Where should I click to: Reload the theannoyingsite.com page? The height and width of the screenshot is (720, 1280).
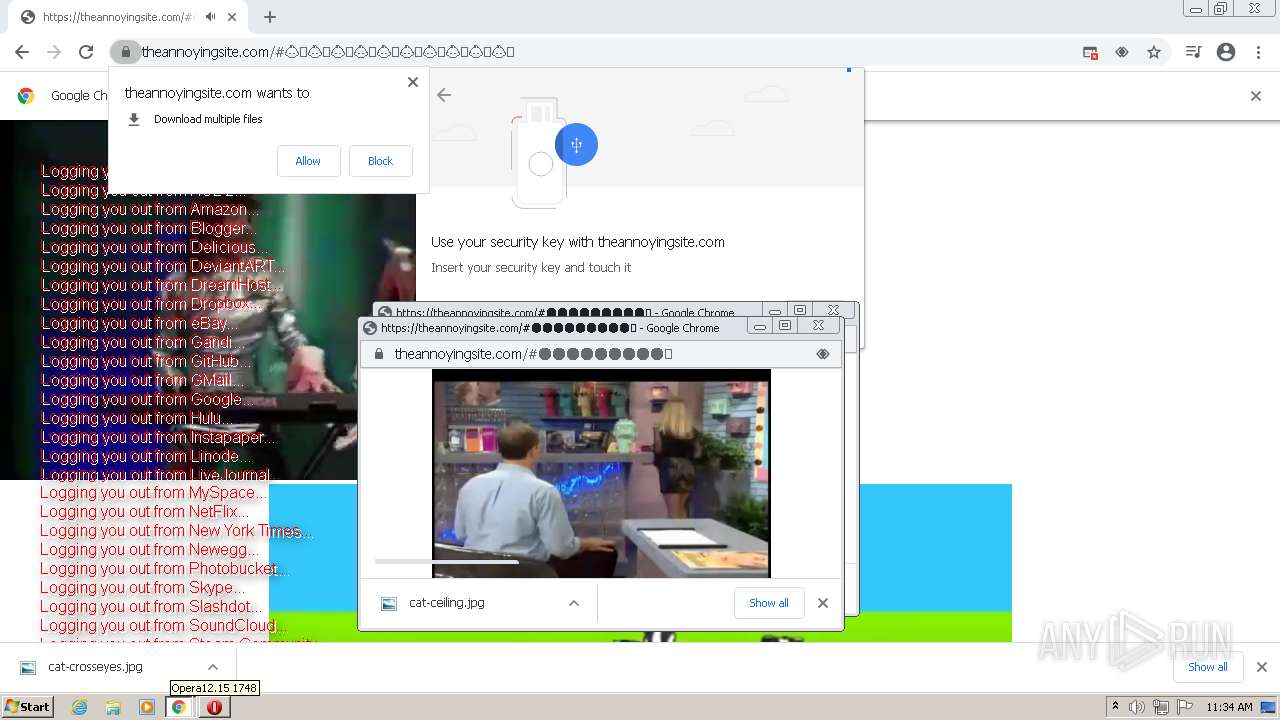[x=86, y=52]
